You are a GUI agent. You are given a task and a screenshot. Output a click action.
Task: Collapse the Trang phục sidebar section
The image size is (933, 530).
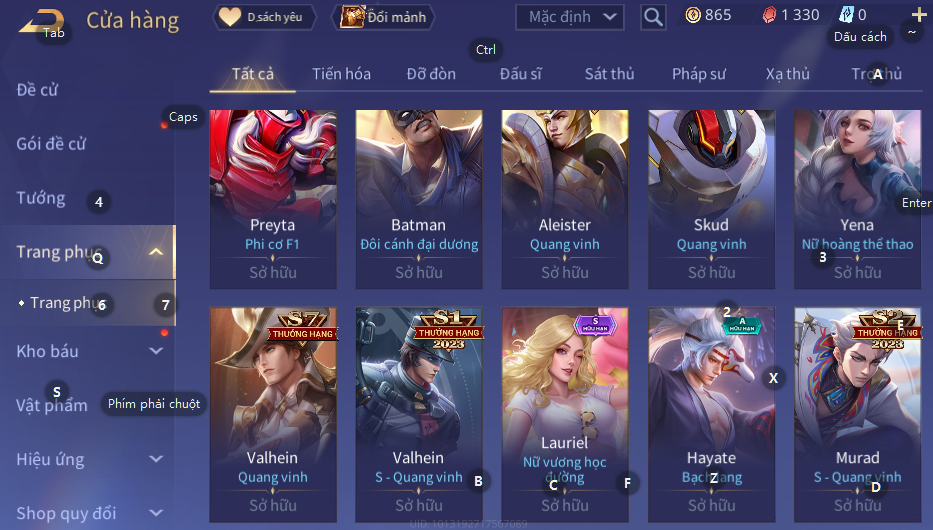[x=155, y=252]
